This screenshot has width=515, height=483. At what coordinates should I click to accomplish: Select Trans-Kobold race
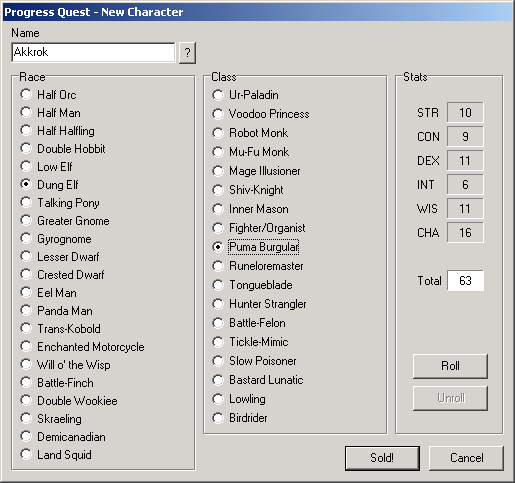tap(60, 329)
